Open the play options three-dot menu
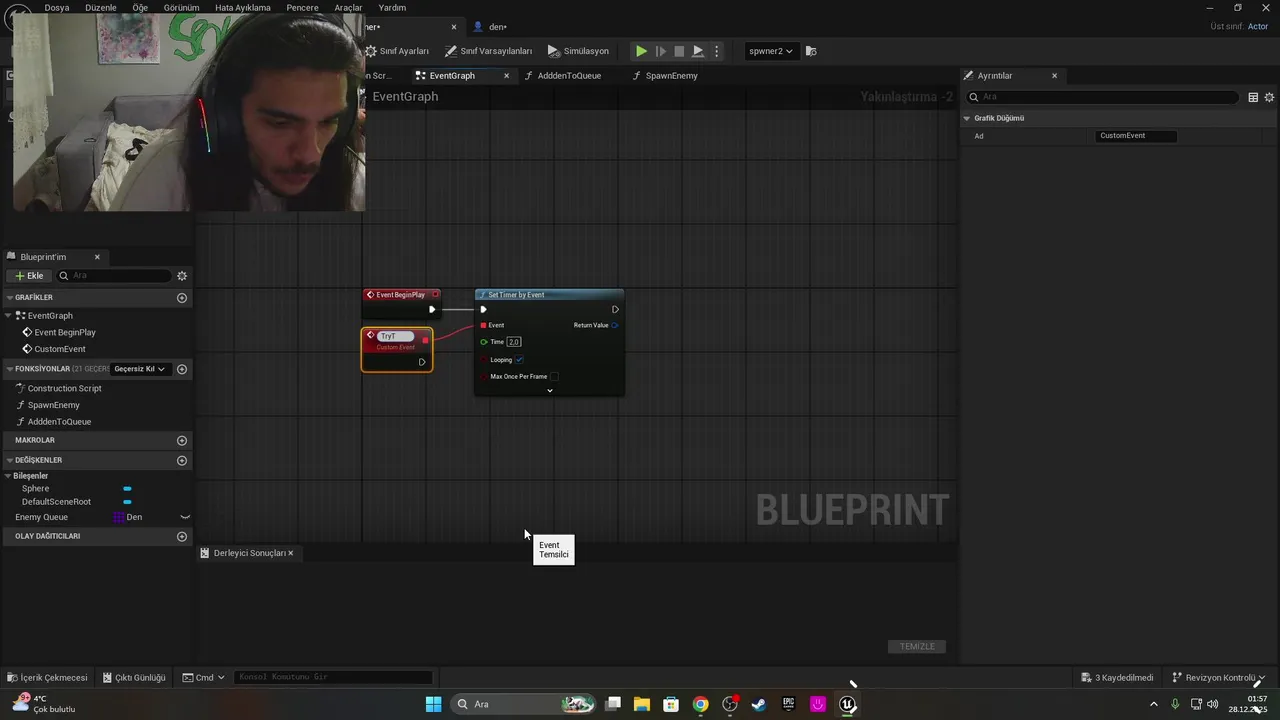 tap(716, 51)
